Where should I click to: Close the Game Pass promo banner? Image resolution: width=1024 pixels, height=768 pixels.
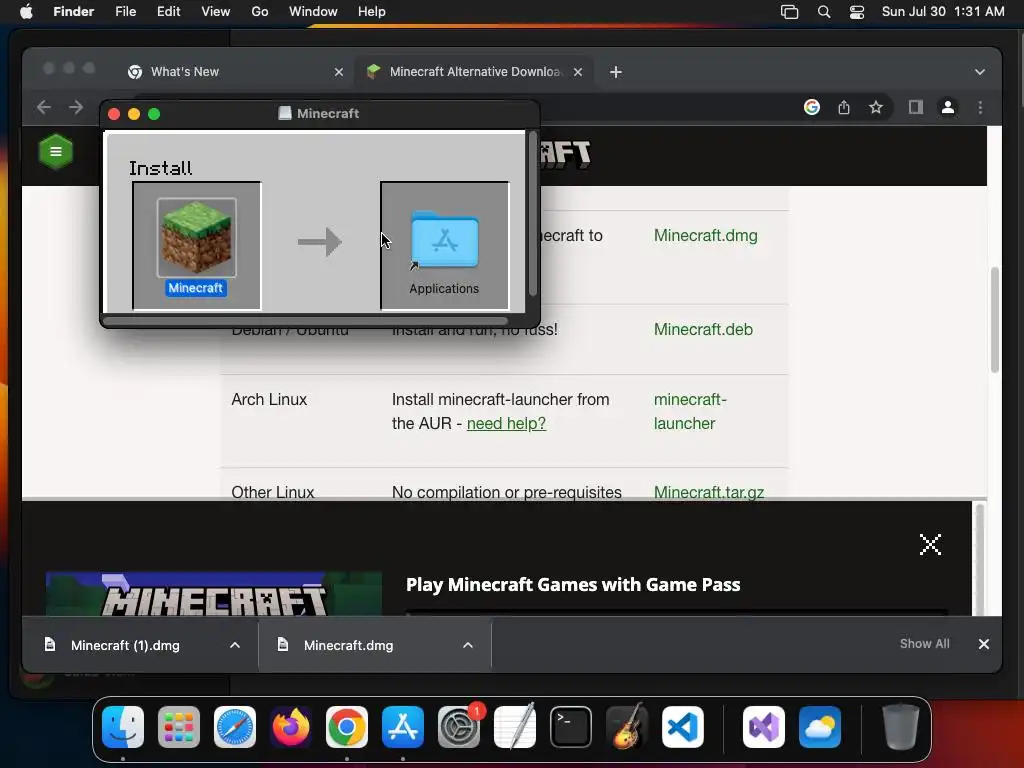(930, 544)
